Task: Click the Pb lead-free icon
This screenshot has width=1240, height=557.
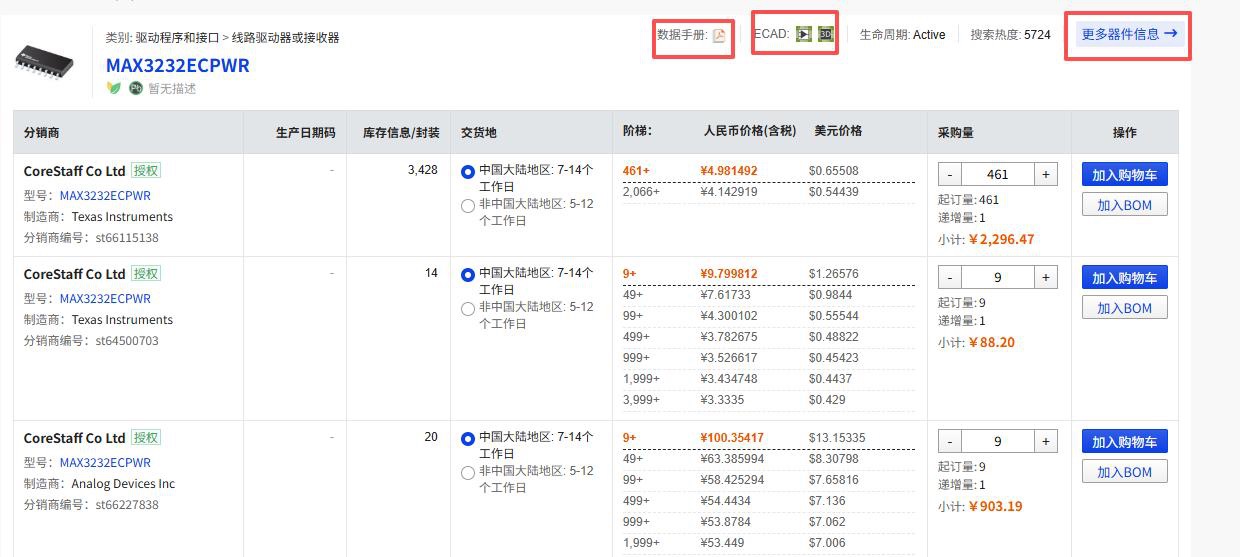Action: coord(136,88)
